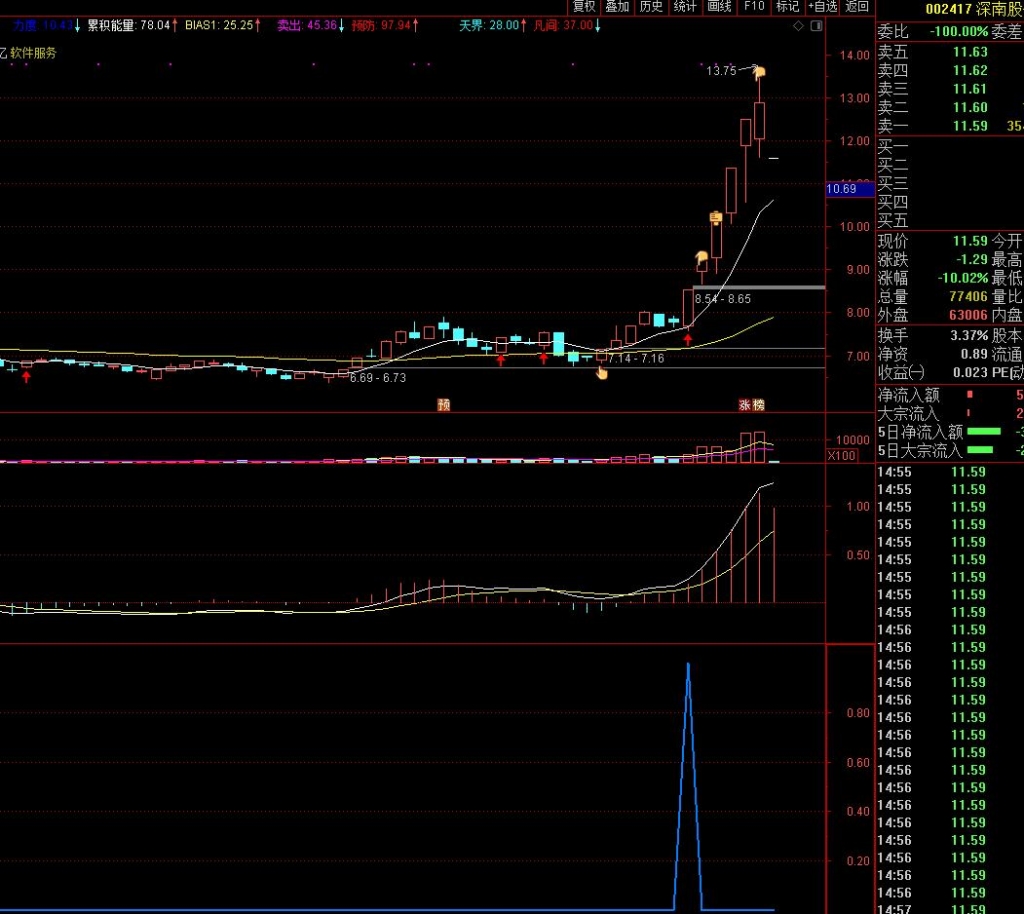Select the 画线 drawing tool button
1024x914 pixels.
(719, 7)
